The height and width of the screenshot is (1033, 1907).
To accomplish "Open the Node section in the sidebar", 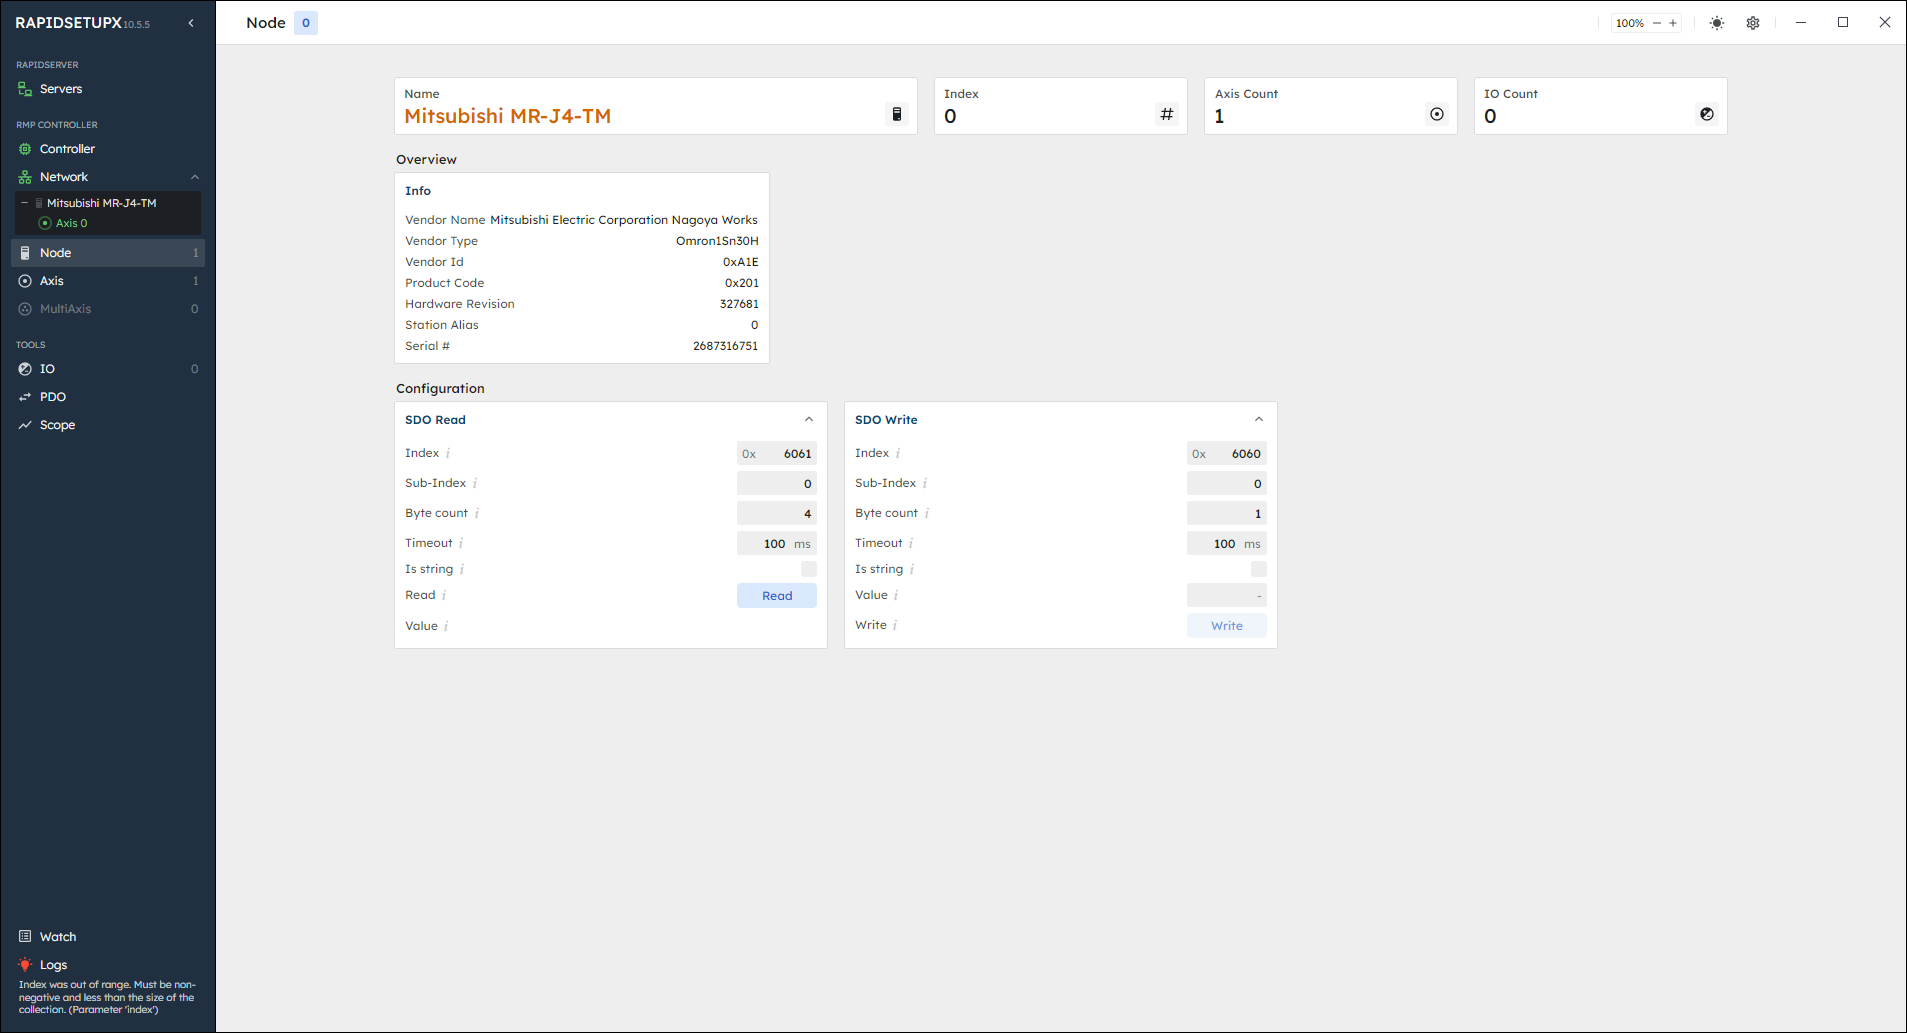I will click(x=108, y=253).
